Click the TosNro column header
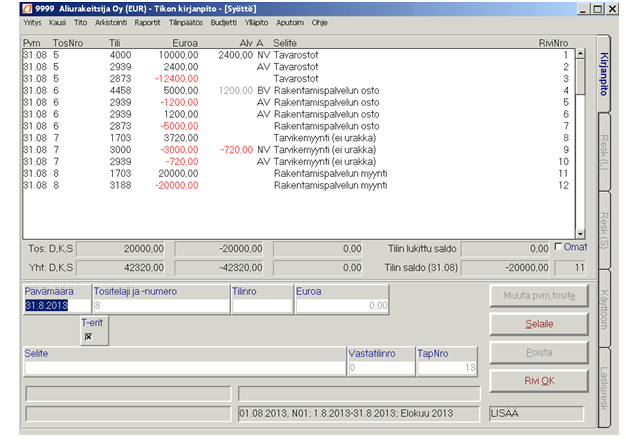Viewport: 626px width, 446px height. click(x=68, y=43)
